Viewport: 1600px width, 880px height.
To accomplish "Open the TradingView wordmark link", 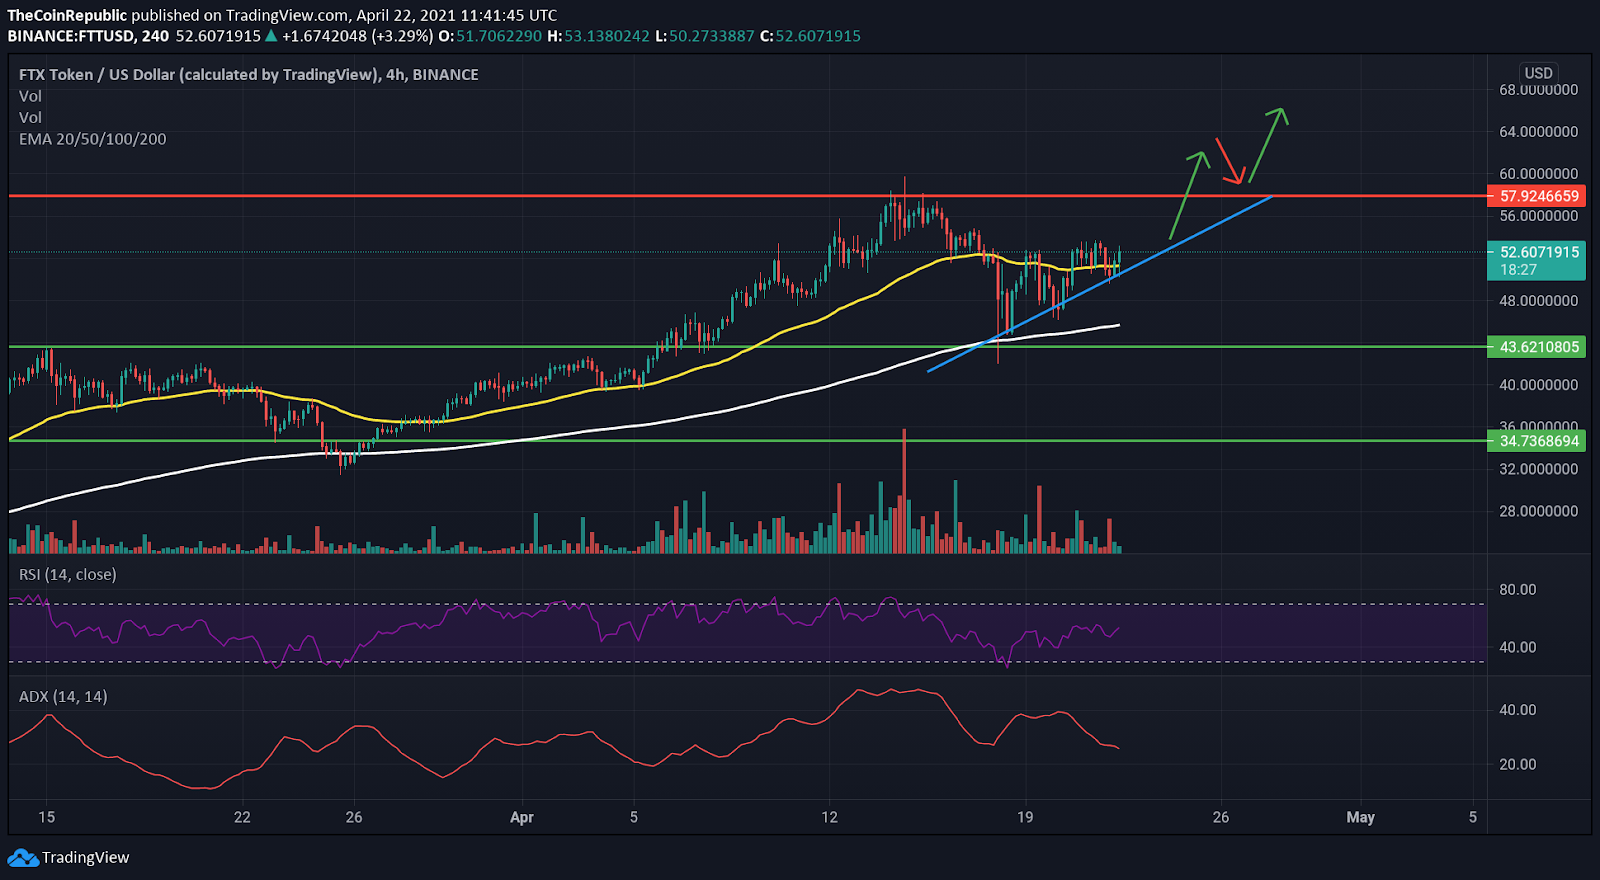I will (x=86, y=858).
